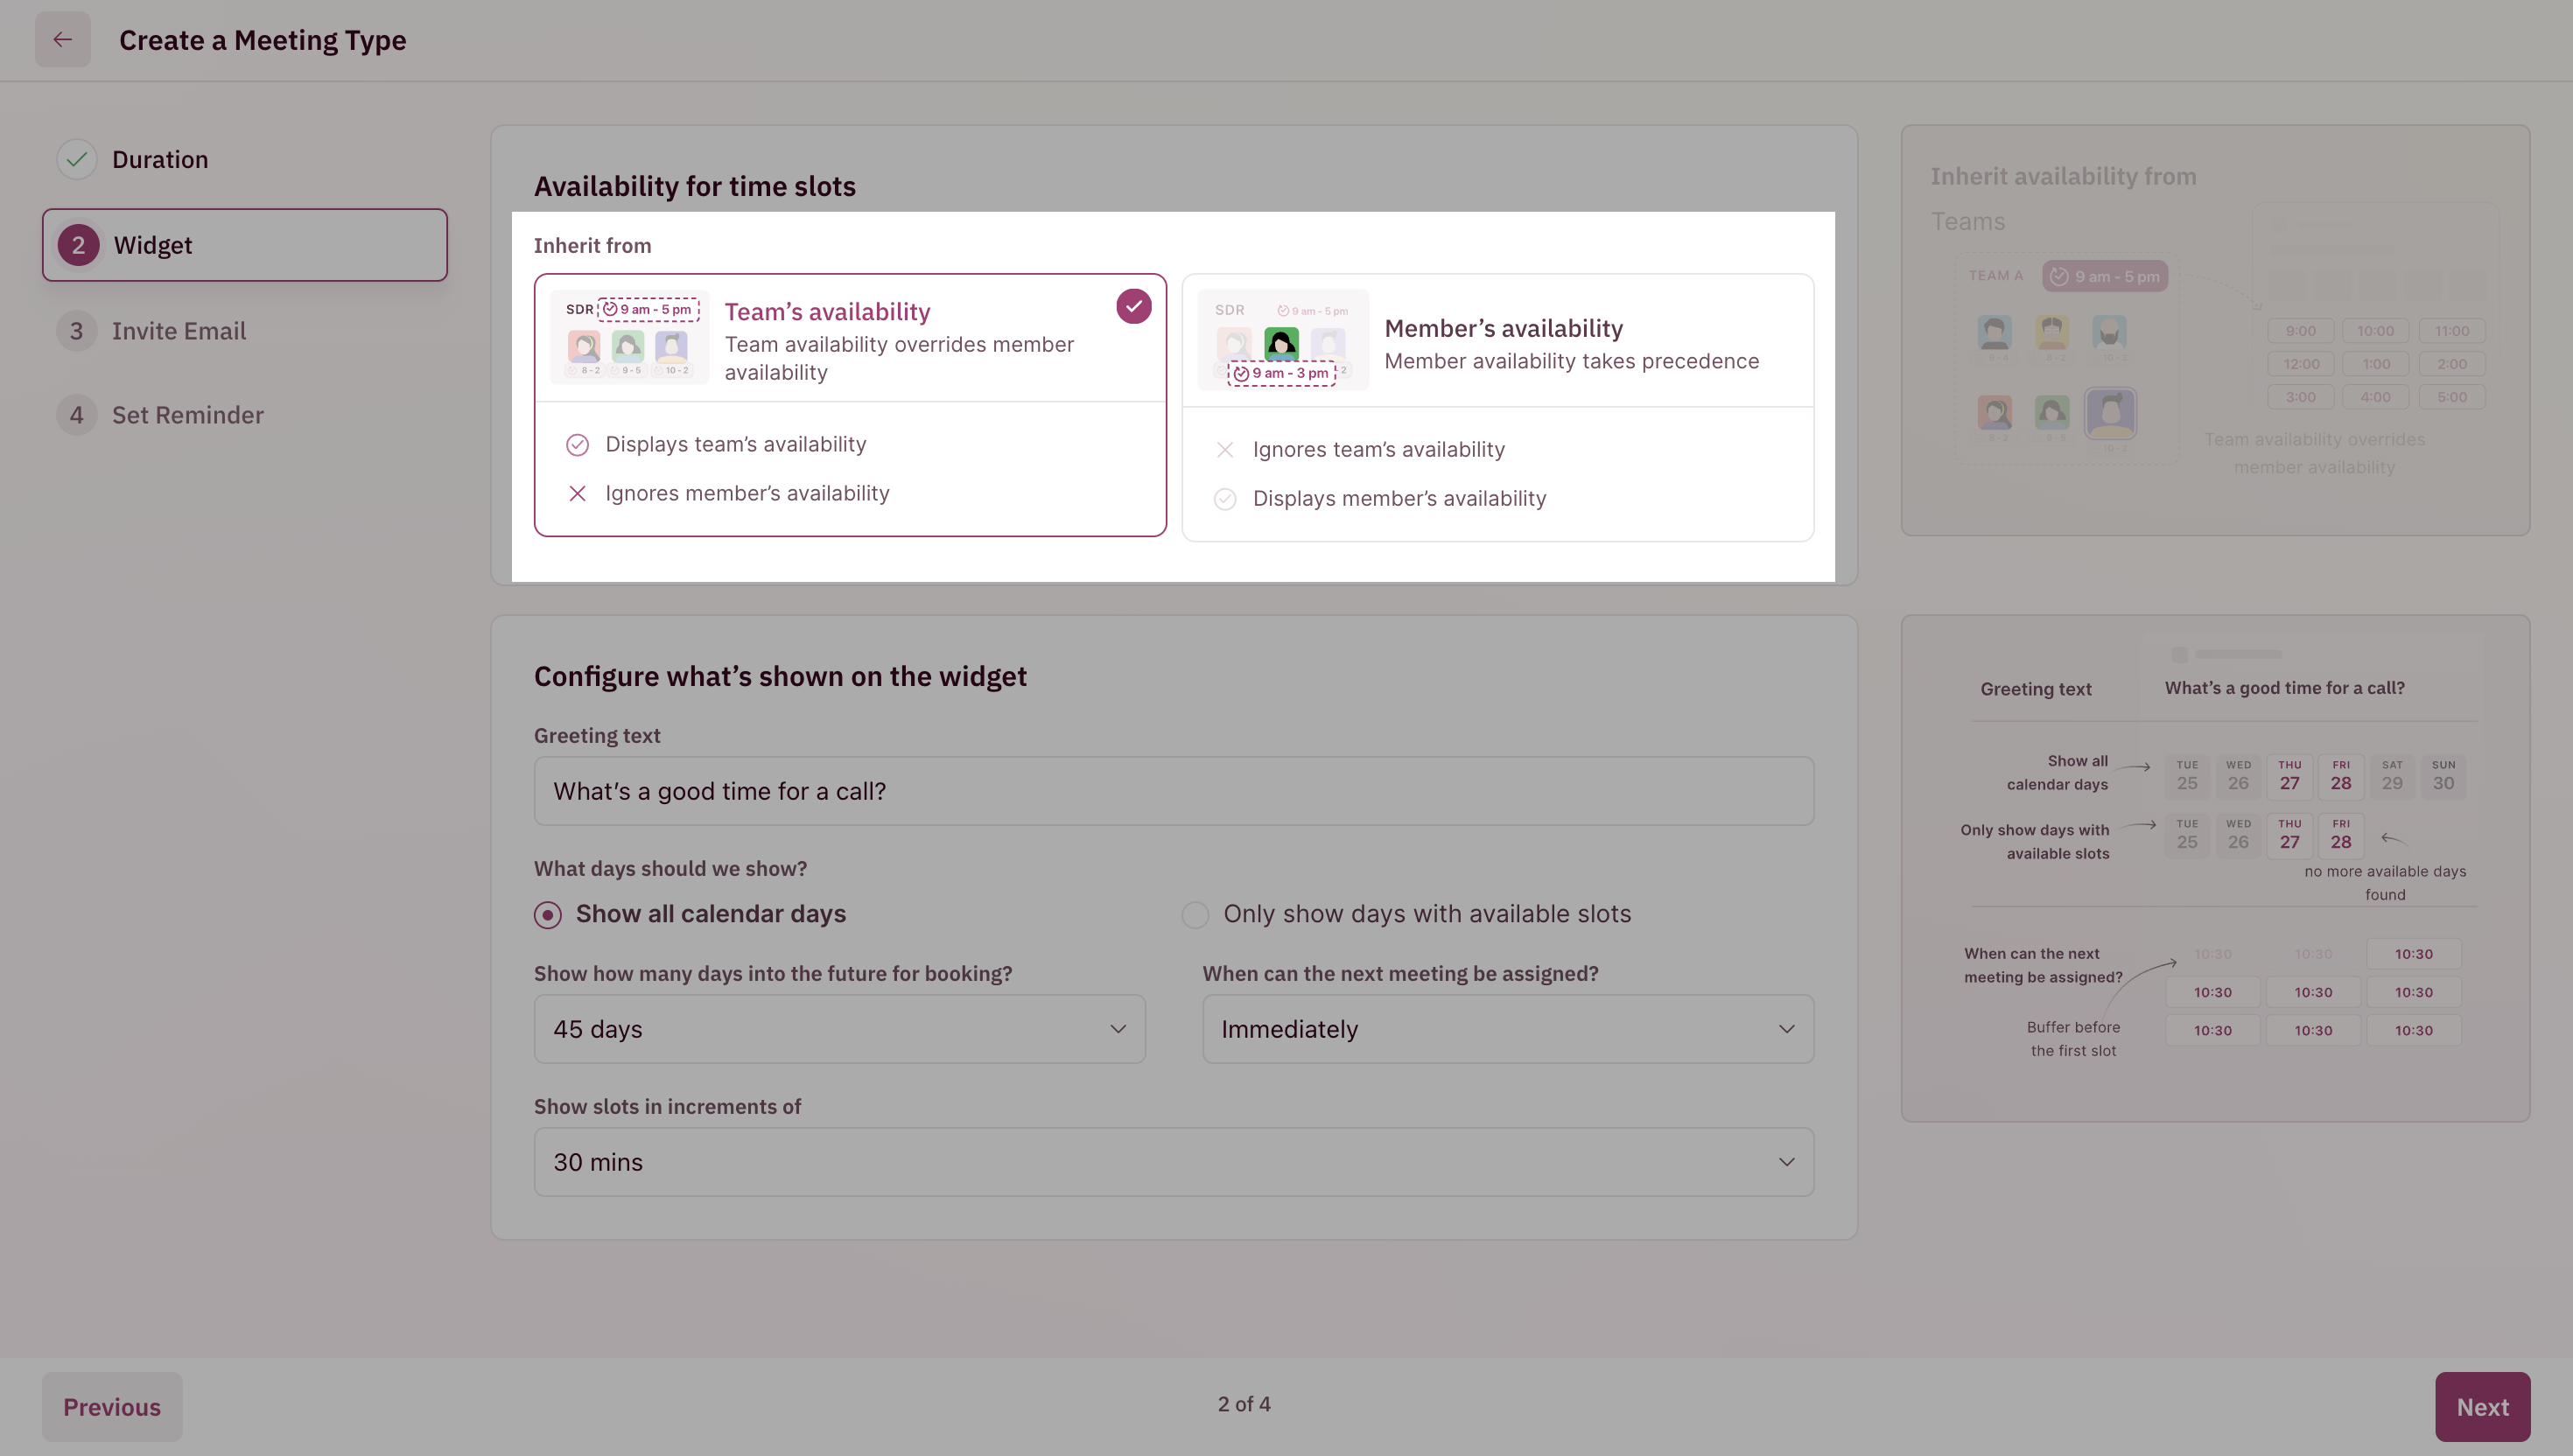Open the 45 days booking range dropdown
This screenshot has height=1456, width=2573.
[839, 1029]
